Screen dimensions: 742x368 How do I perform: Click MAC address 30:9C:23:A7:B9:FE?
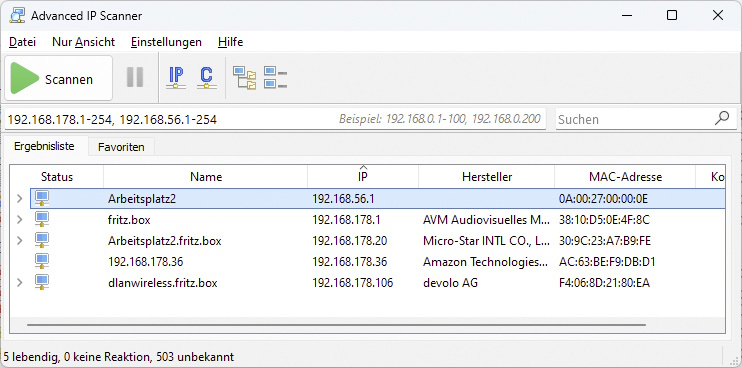click(x=605, y=241)
